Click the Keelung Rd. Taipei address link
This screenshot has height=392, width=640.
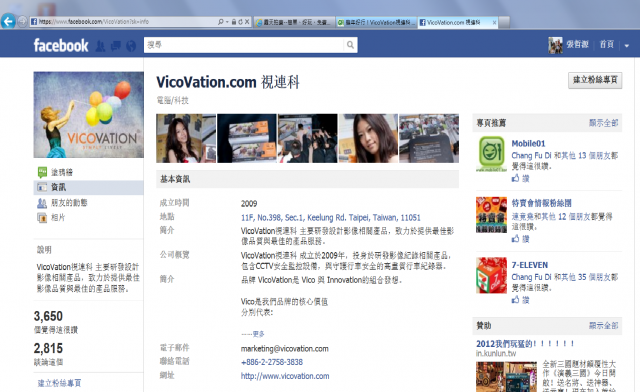click(331, 218)
